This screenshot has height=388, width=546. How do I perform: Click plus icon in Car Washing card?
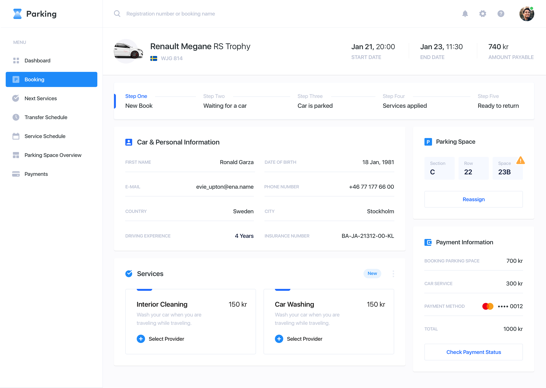279,339
